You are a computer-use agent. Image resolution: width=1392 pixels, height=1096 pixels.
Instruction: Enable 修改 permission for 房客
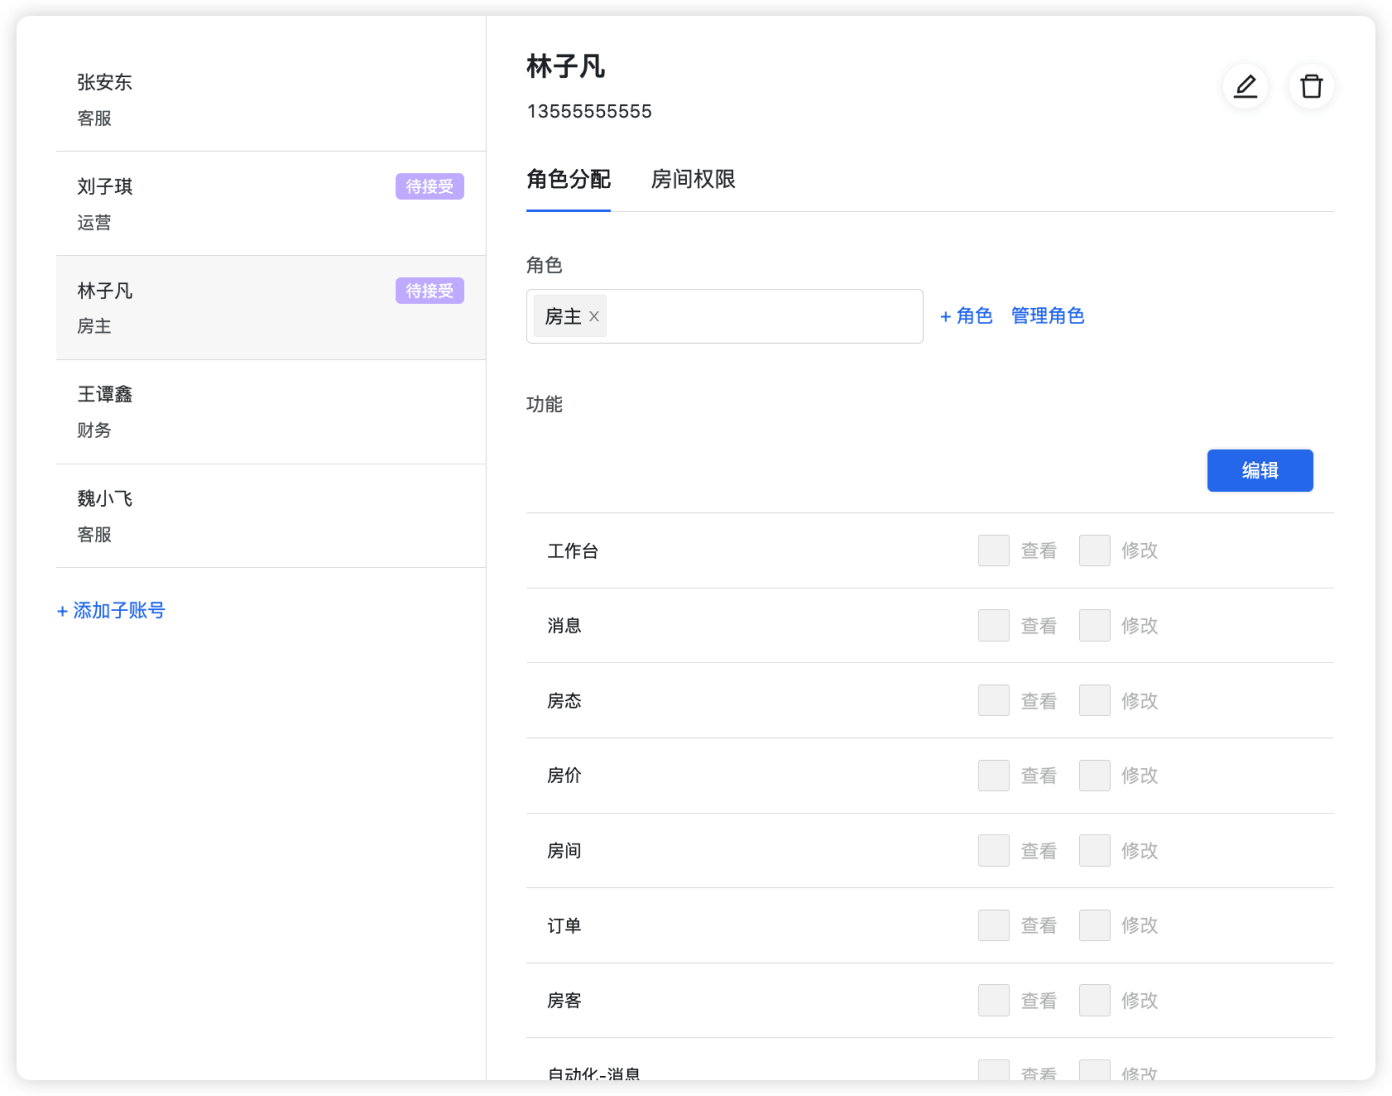1094,1000
